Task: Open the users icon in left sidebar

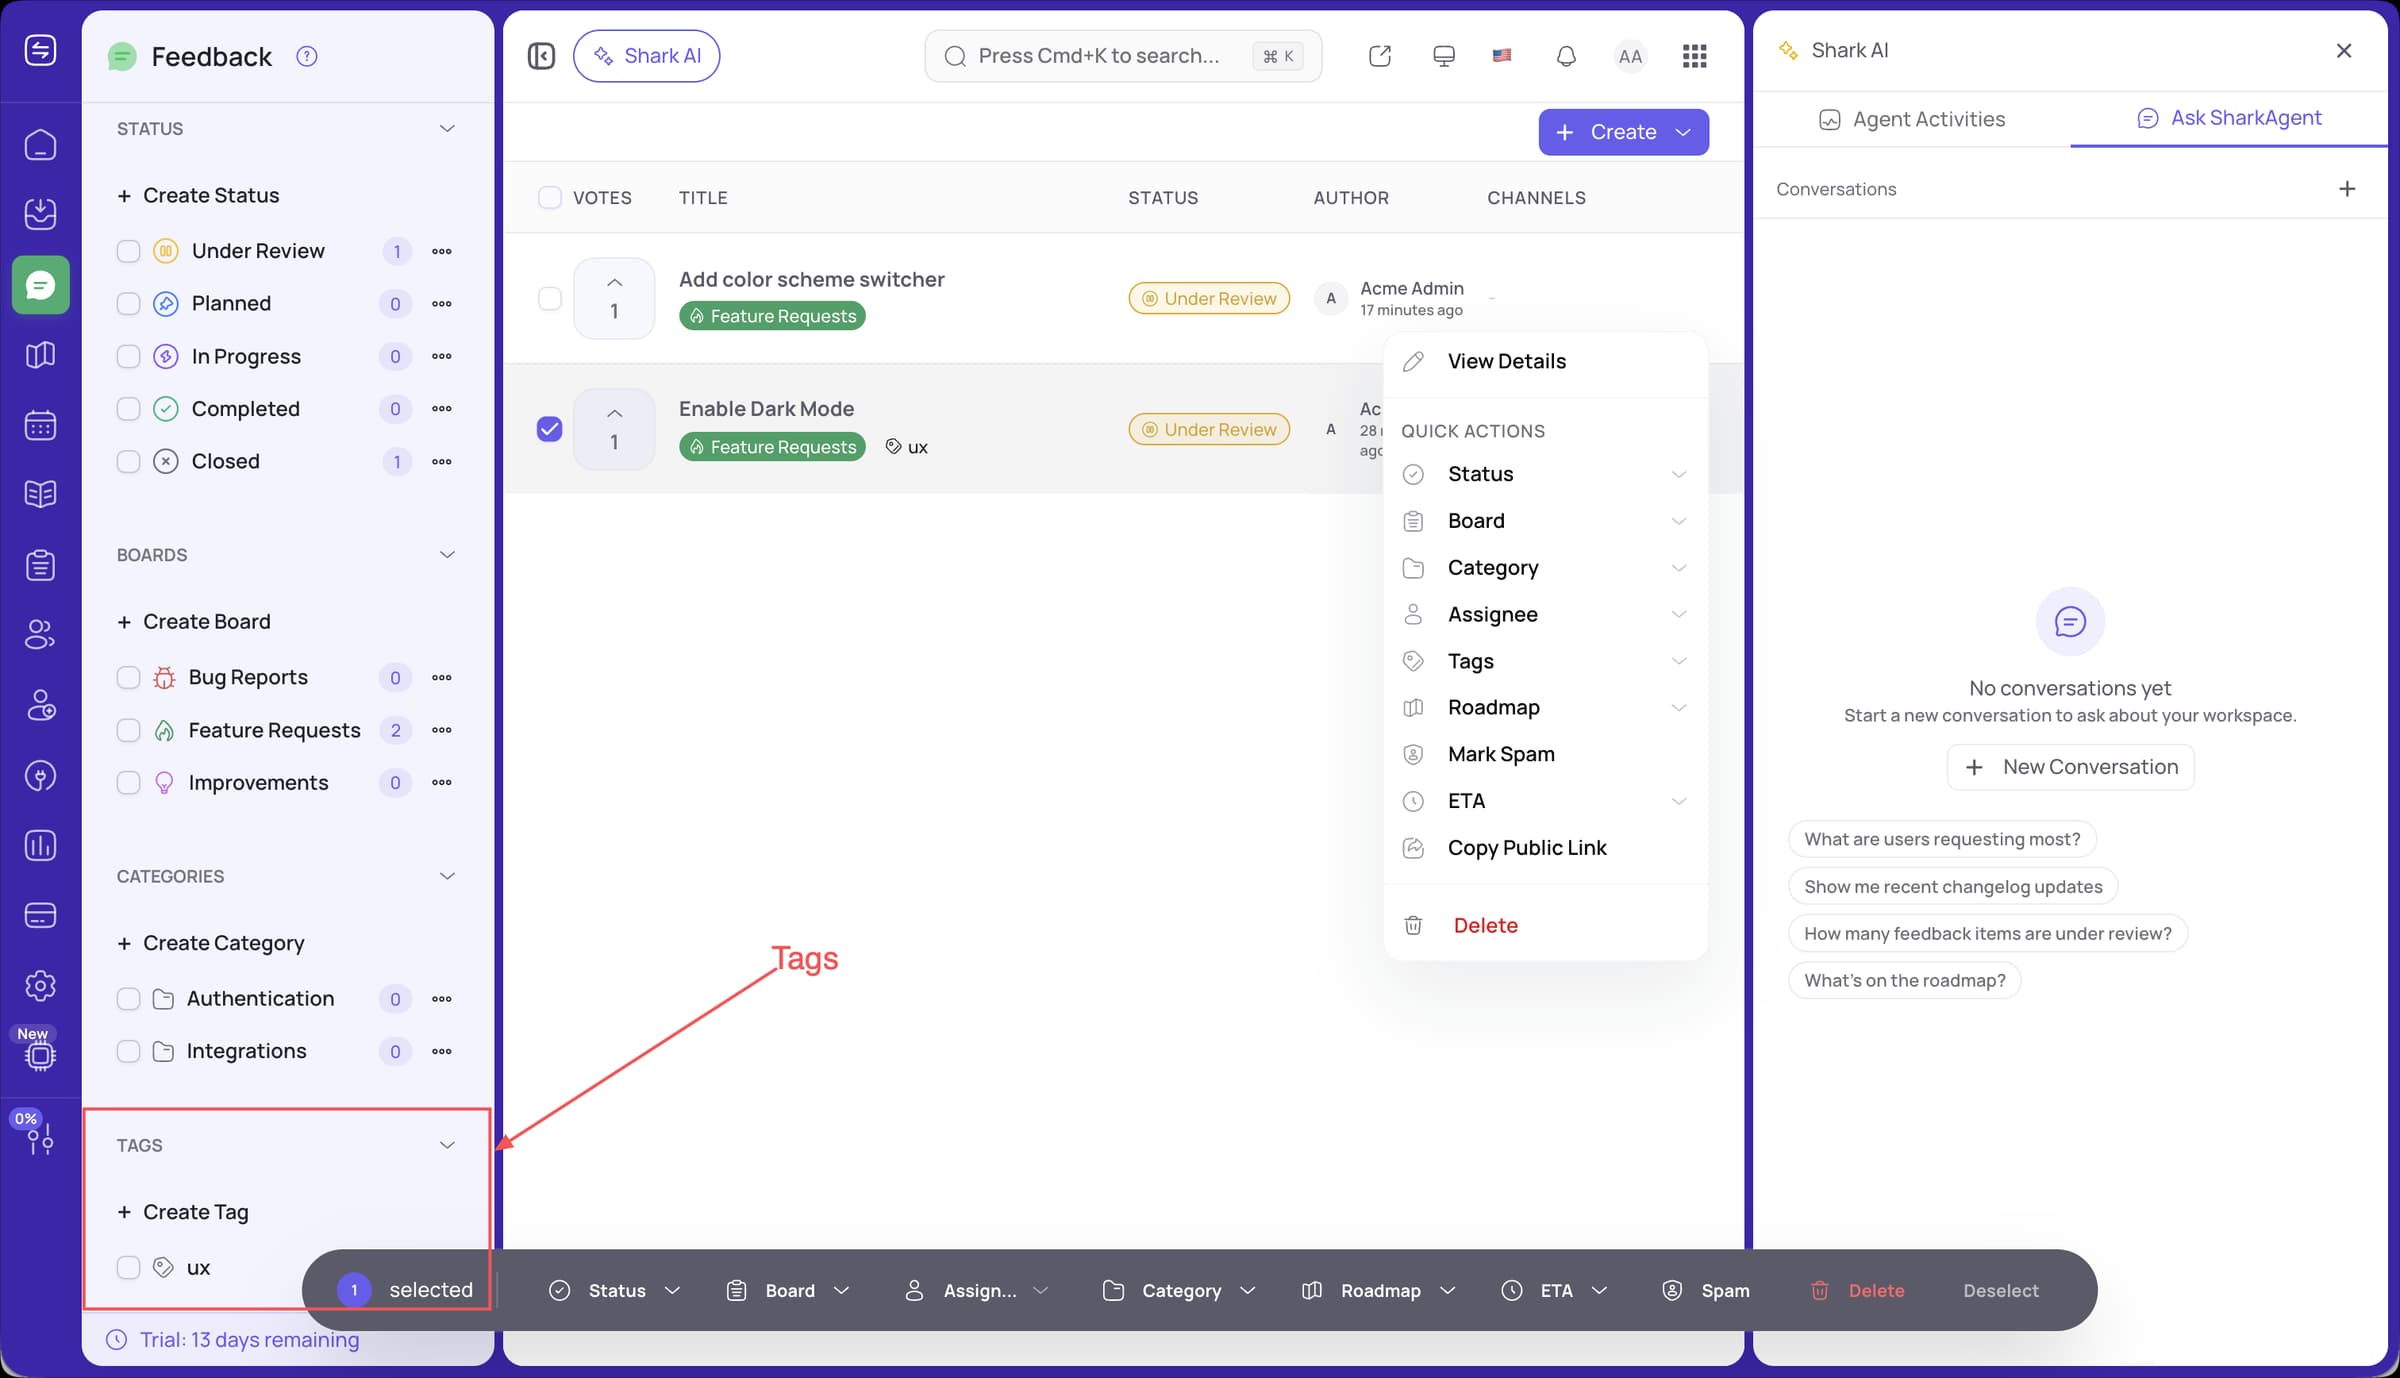Action: 40,634
